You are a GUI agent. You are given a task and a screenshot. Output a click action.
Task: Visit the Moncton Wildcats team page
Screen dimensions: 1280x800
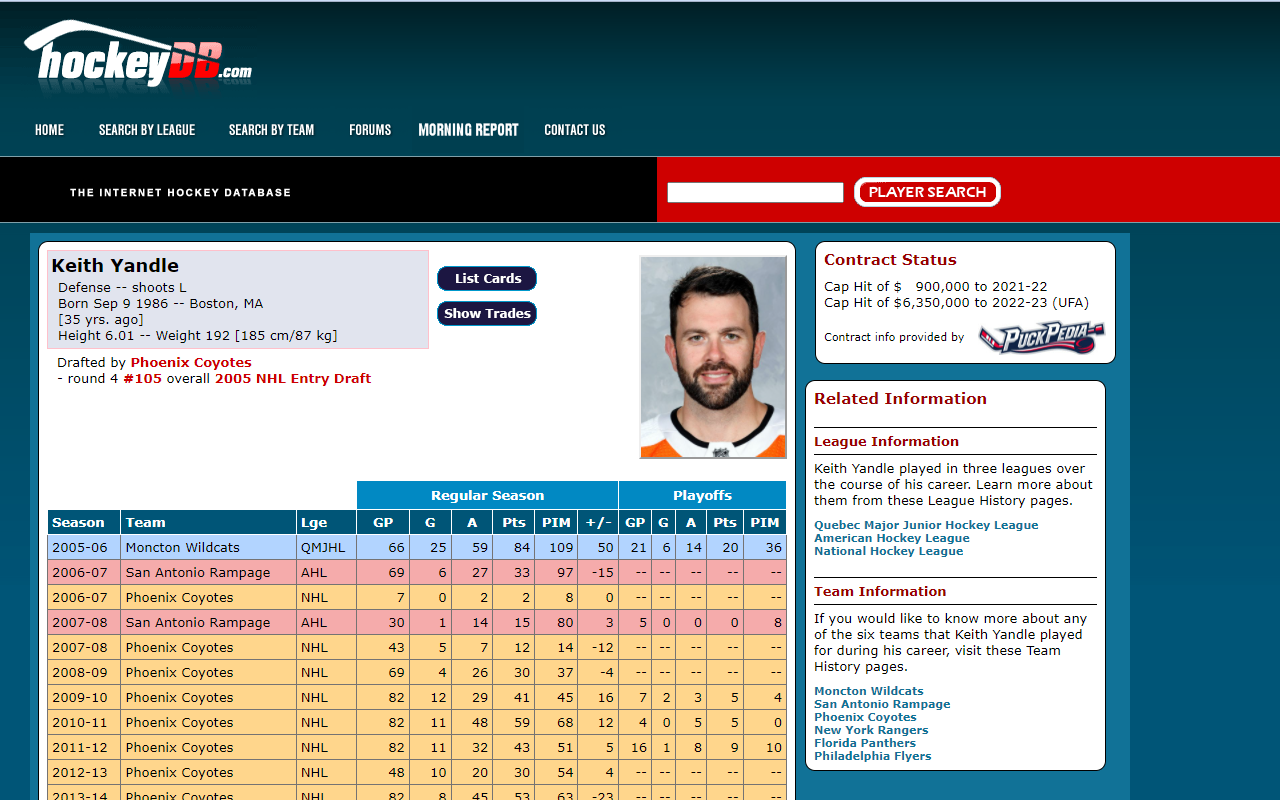tap(868, 690)
